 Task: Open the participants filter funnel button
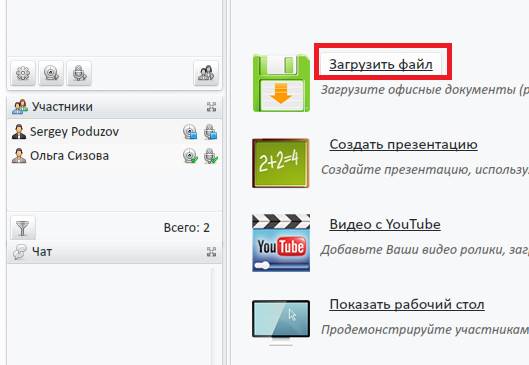point(23,228)
